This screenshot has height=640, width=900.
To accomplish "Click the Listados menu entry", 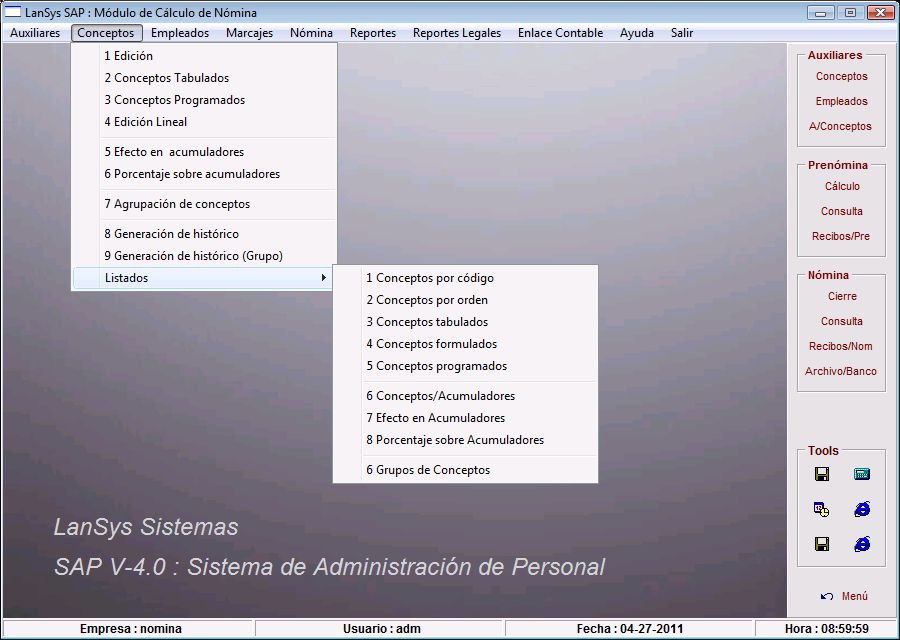I will point(204,278).
